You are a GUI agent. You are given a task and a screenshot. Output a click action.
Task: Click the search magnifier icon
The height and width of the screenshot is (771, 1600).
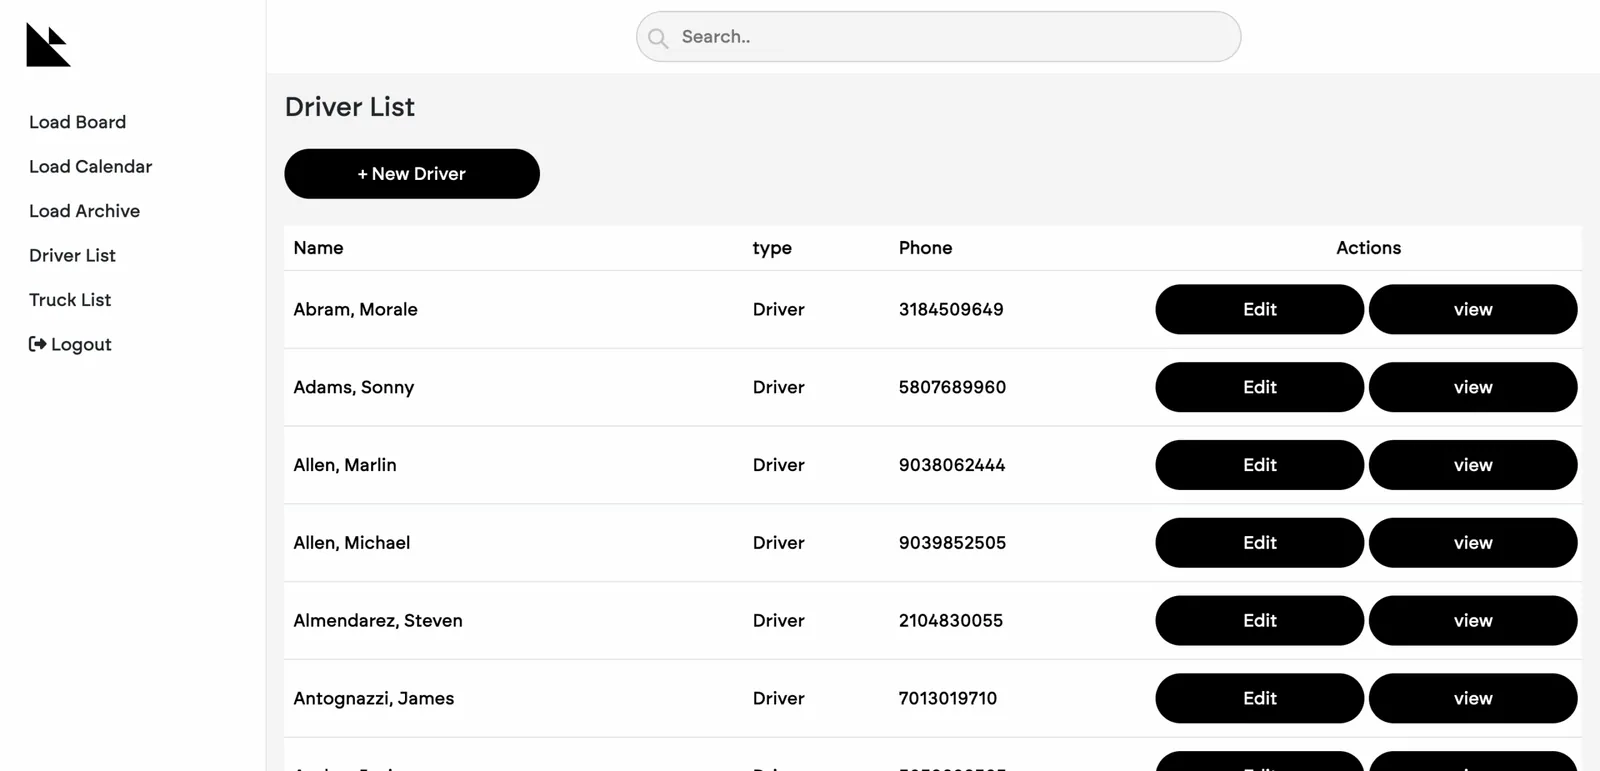pos(658,38)
